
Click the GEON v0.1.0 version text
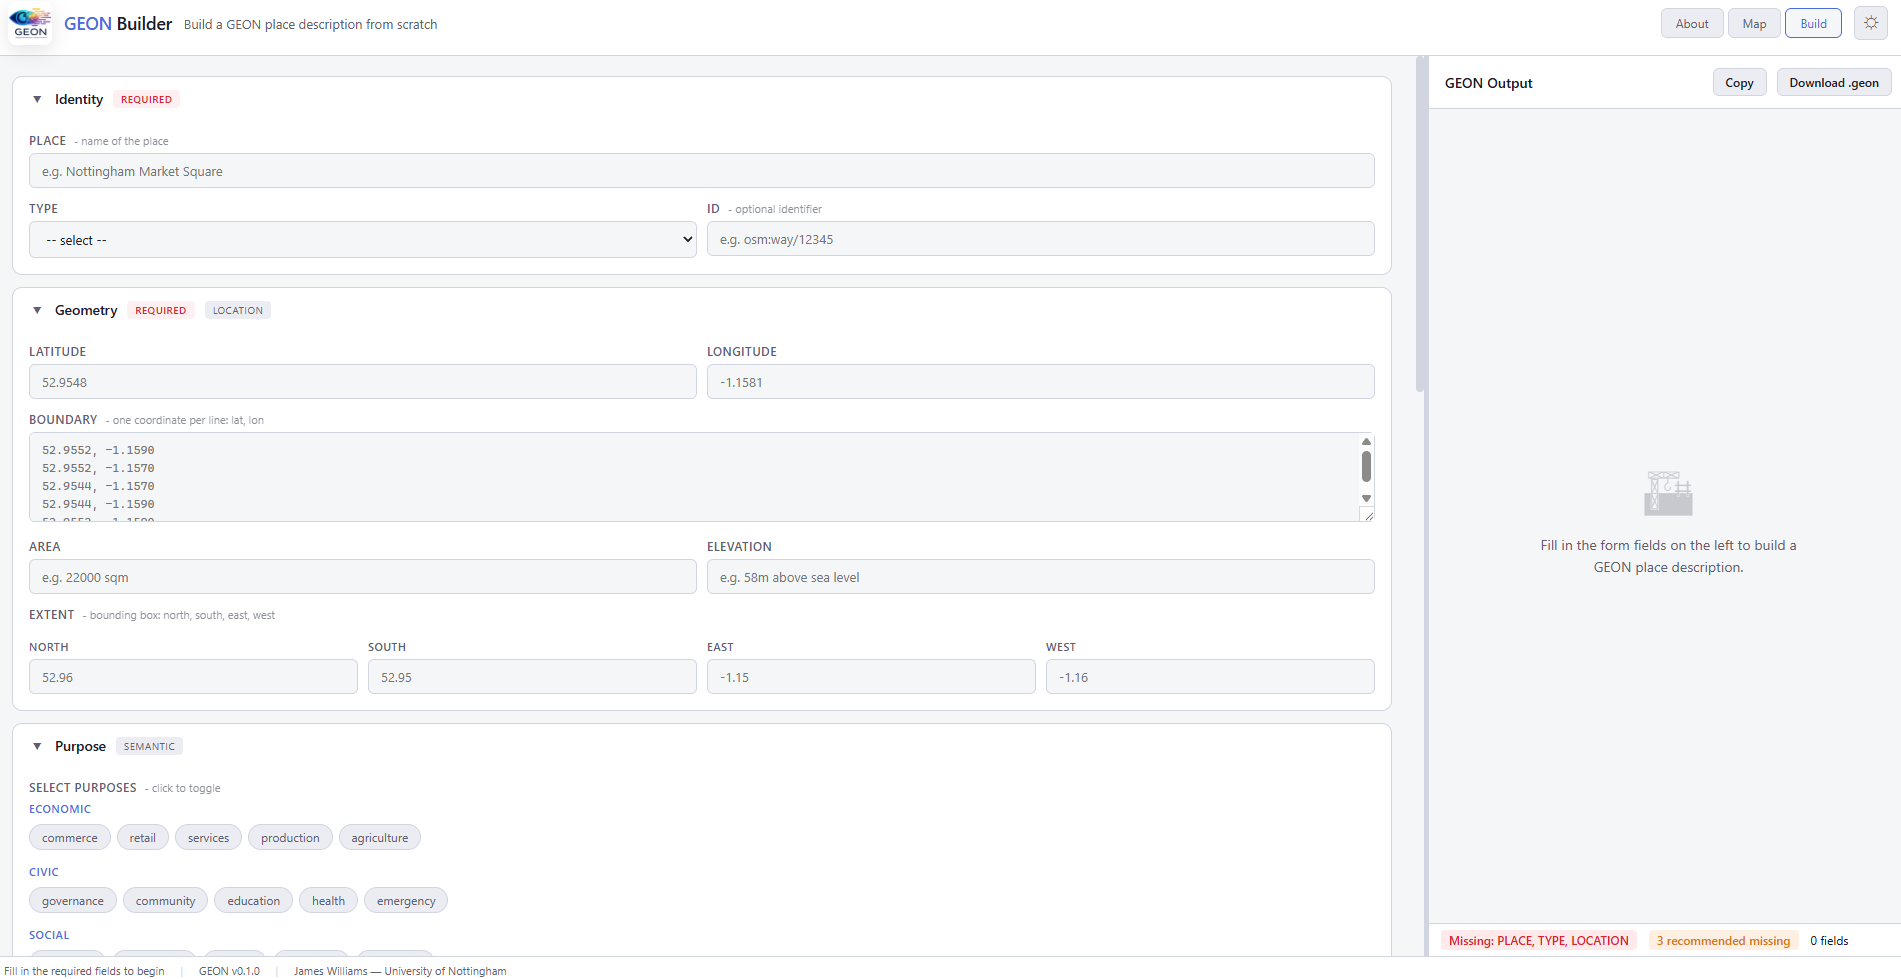(x=229, y=971)
